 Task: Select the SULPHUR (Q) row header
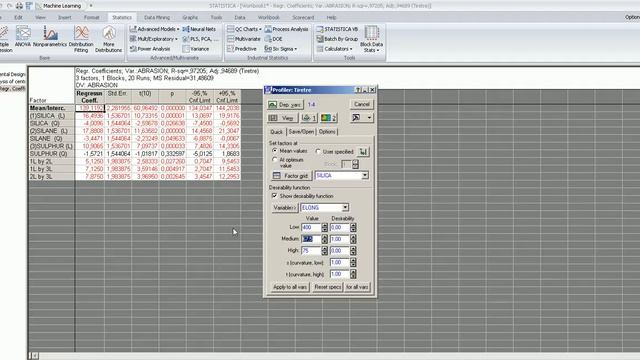(51, 154)
